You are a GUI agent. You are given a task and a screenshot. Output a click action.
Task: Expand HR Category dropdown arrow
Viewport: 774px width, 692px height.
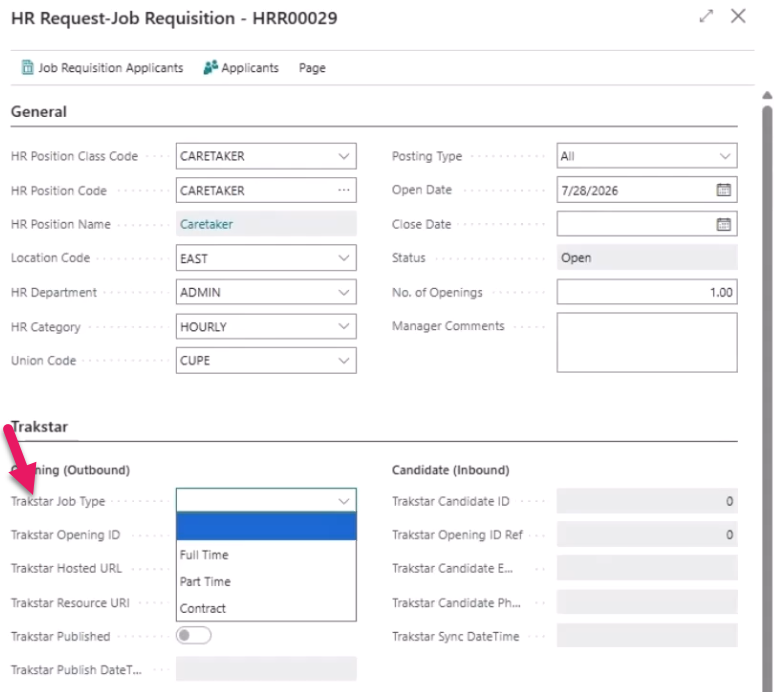344,326
